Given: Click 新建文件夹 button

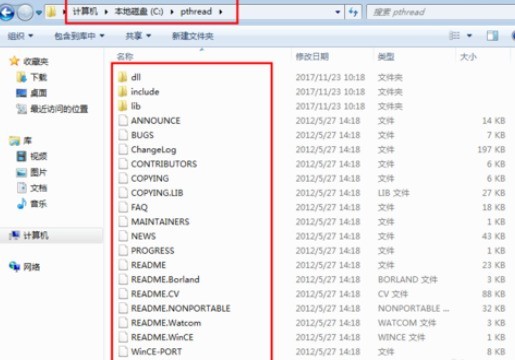Looking at the screenshot, I should click(193, 36).
